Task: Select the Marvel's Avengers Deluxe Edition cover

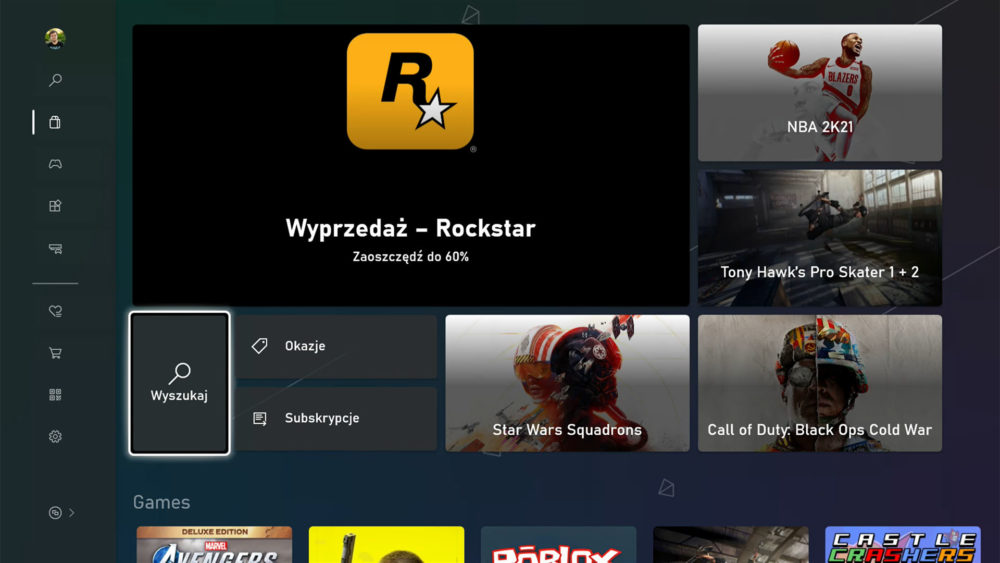Action: 214,545
